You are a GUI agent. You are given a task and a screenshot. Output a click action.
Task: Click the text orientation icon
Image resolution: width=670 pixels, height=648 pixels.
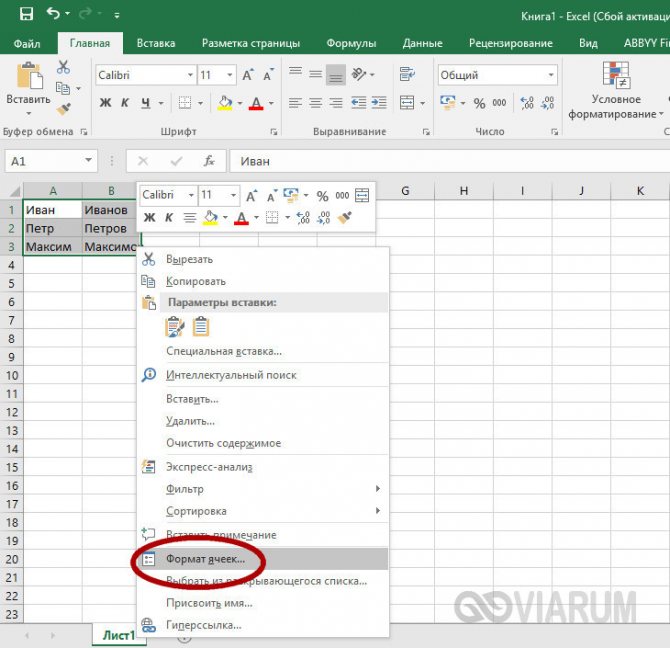pyautogui.click(x=359, y=74)
